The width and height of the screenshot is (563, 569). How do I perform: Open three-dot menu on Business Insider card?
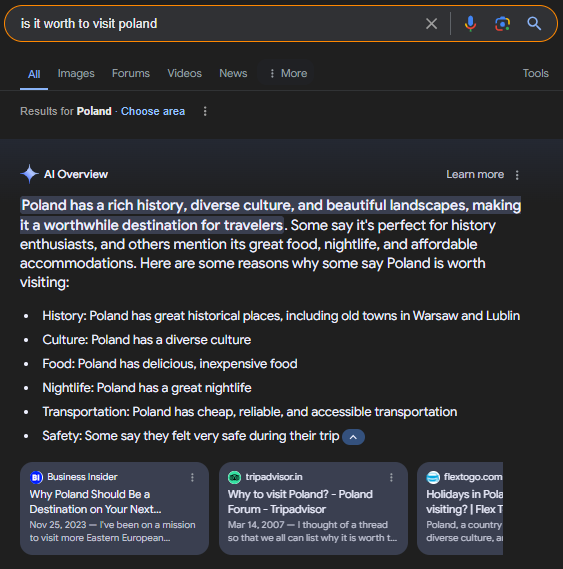click(192, 477)
